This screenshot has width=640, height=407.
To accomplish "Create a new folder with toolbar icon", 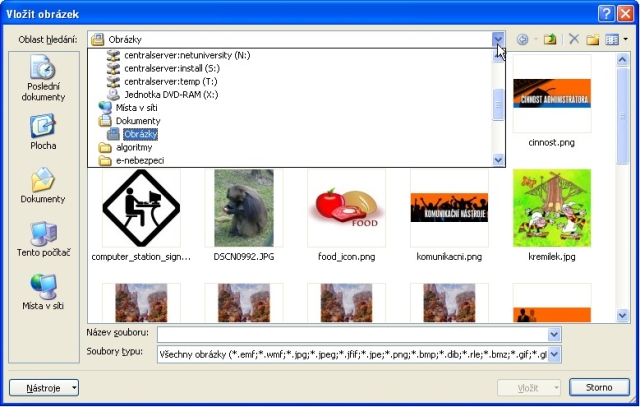I will pos(593,39).
